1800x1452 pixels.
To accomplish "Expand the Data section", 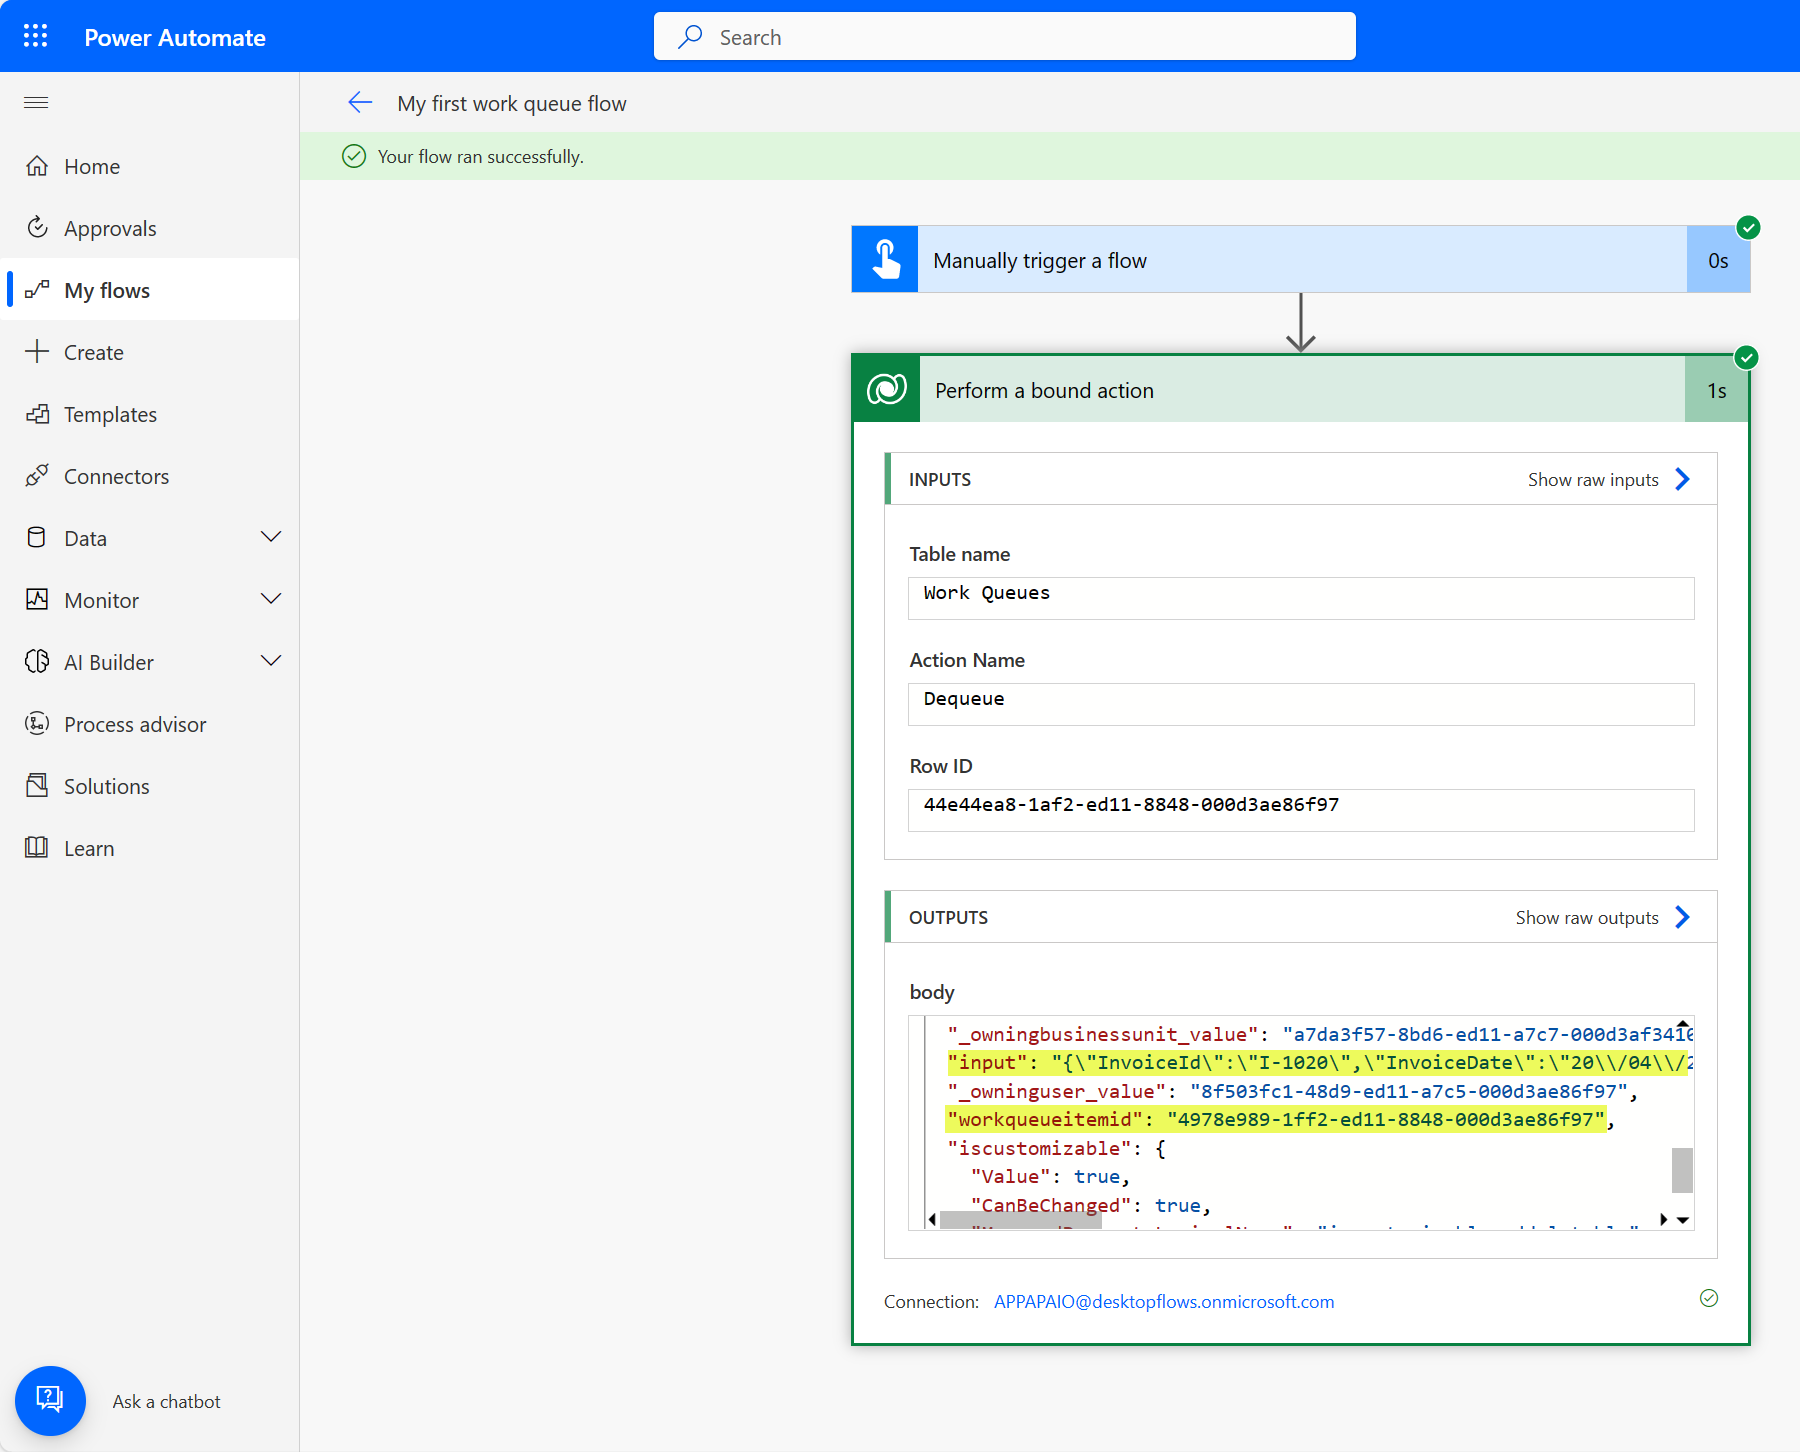I will coord(271,537).
